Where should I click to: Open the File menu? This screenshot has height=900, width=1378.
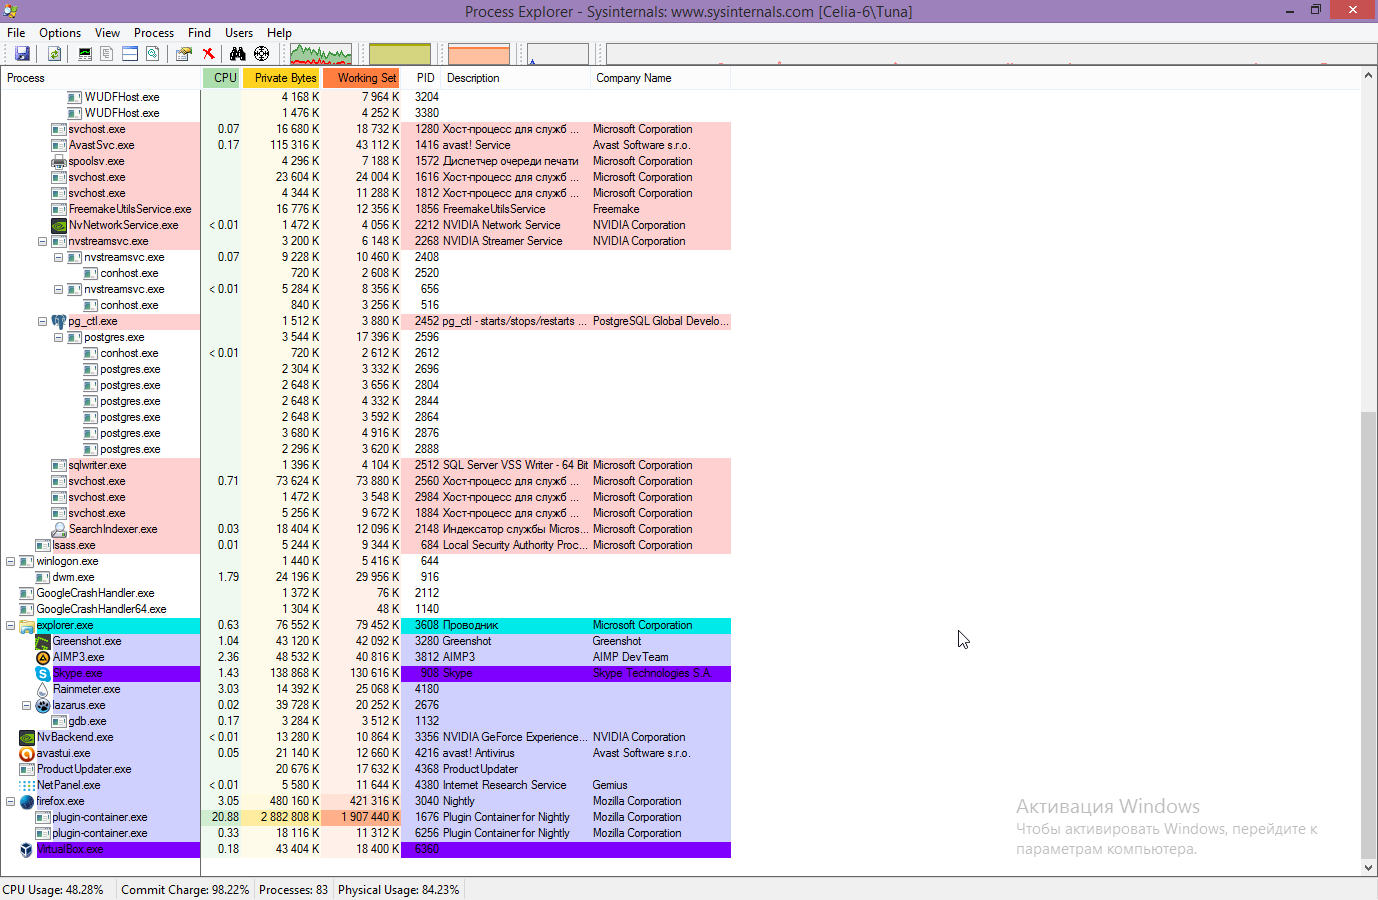(16, 33)
